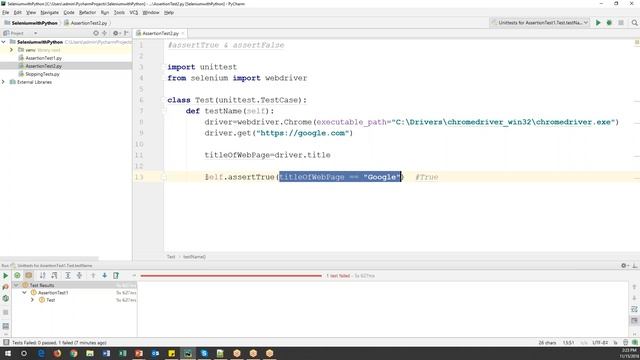Open the VCS menu

133,13
